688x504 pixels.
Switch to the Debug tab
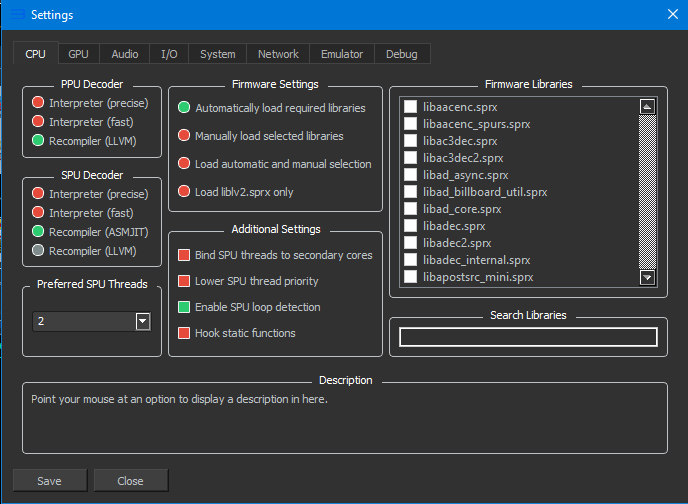pos(401,54)
